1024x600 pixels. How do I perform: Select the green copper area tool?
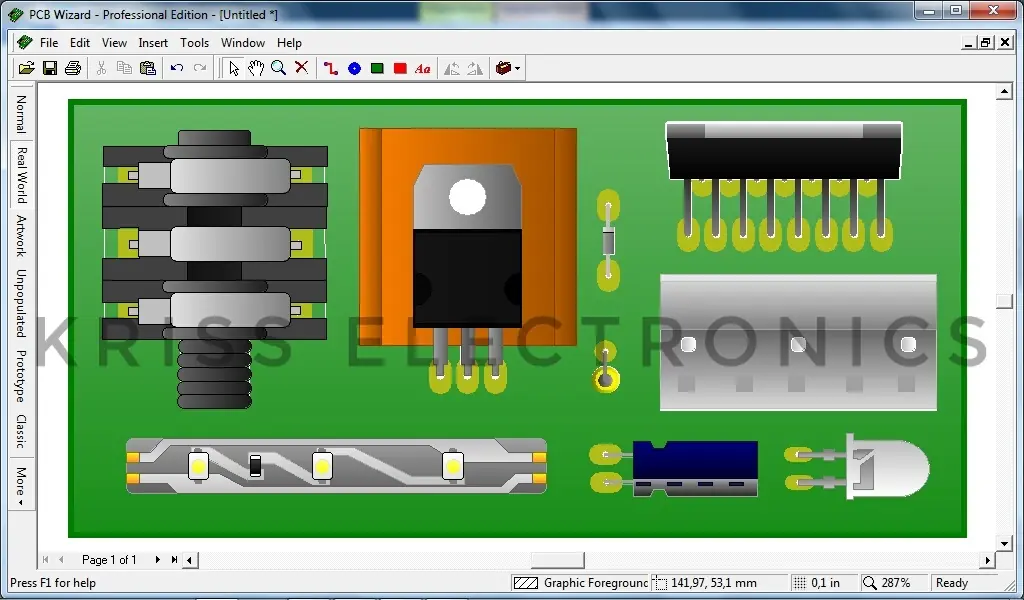[x=377, y=68]
